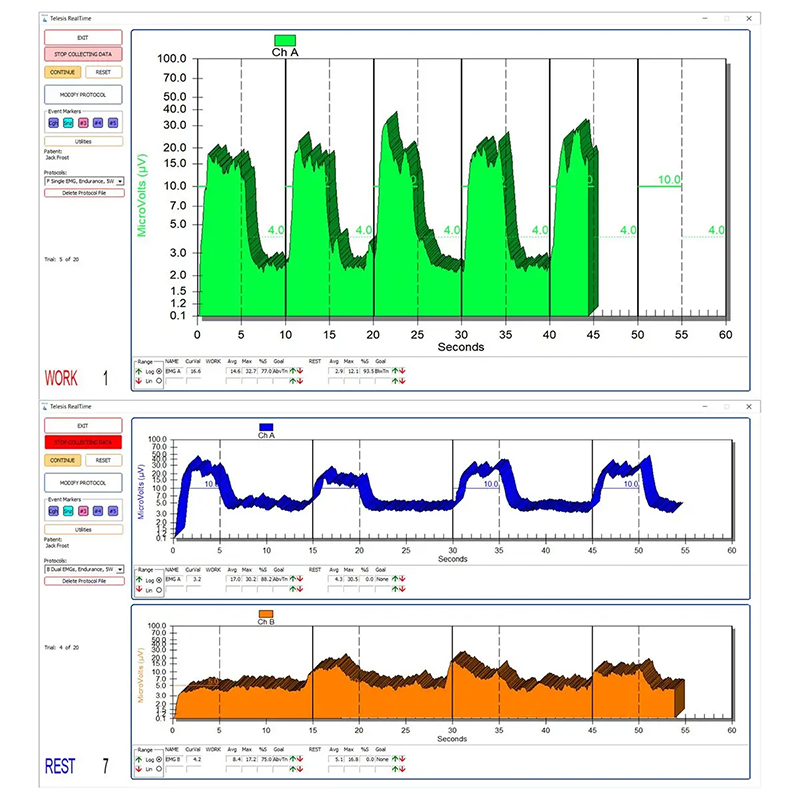Open Utilities in the top window
Viewport: 800px width, 800px height.
coord(84,141)
